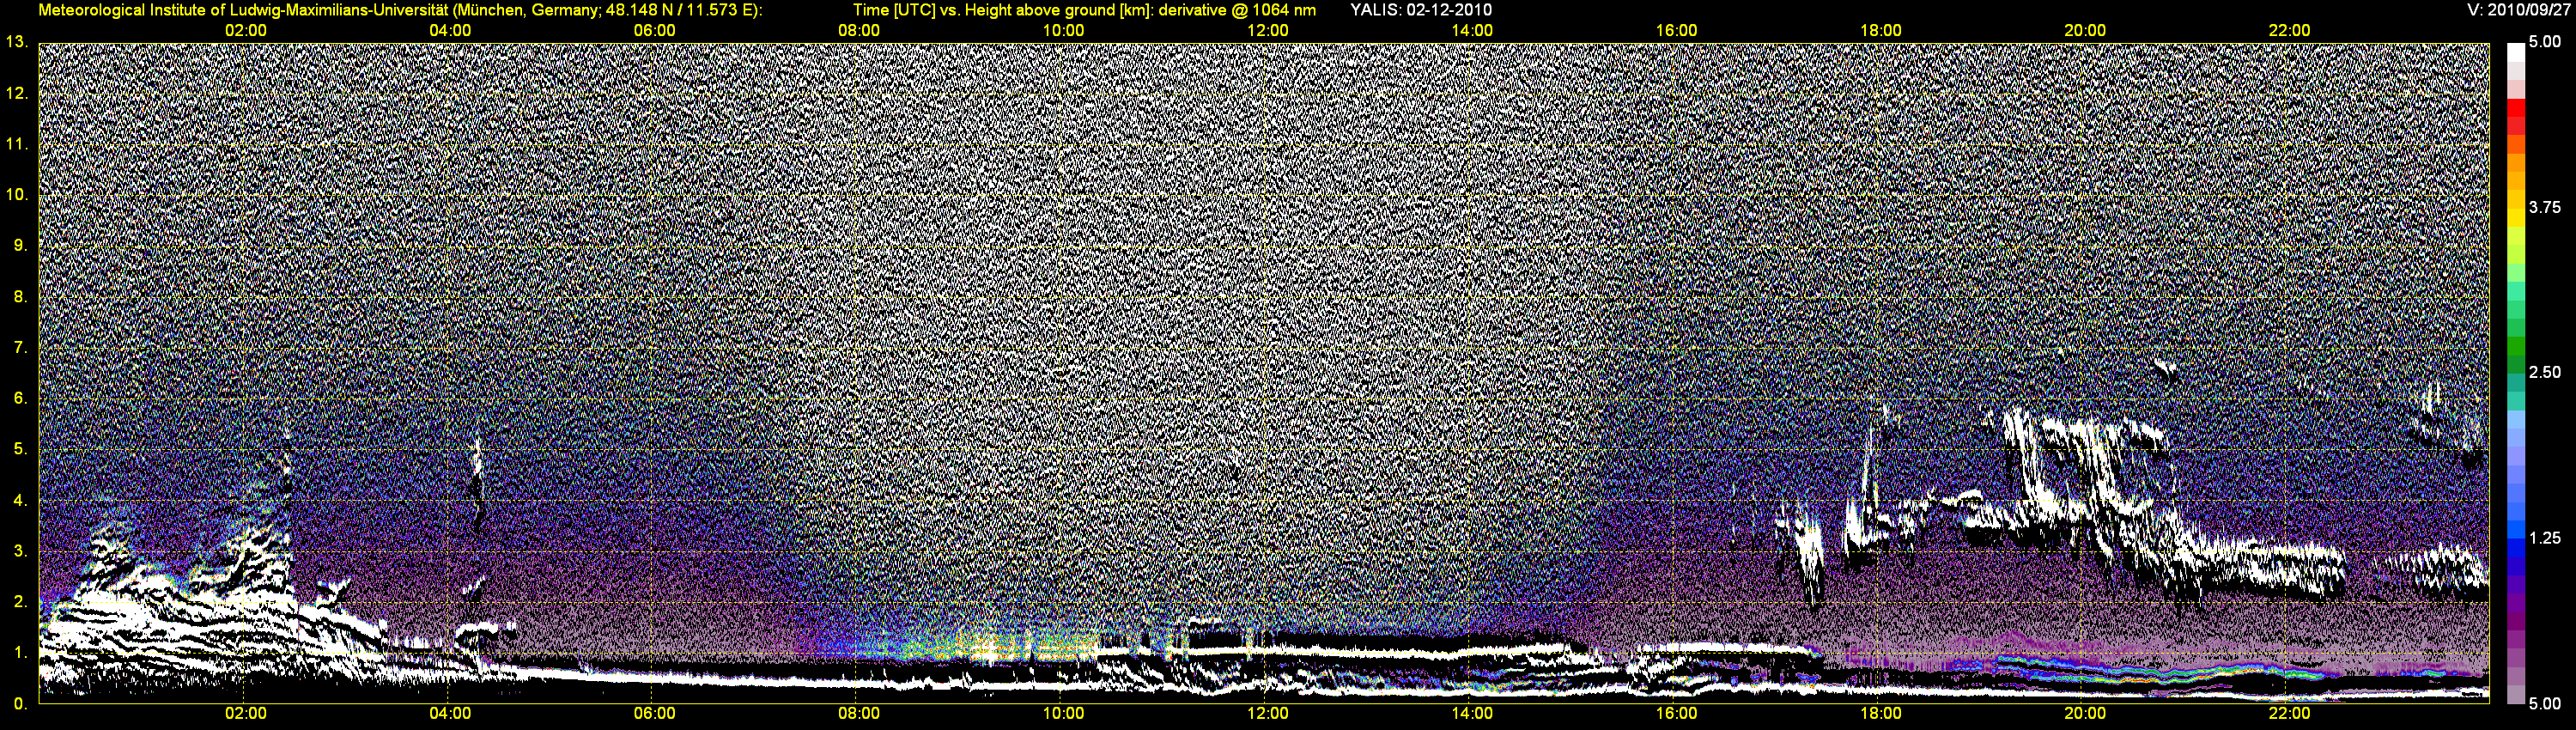Click the 'V: 2010/09/27' version label
This screenshot has height=730, width=2576.
click(2516, 10)
